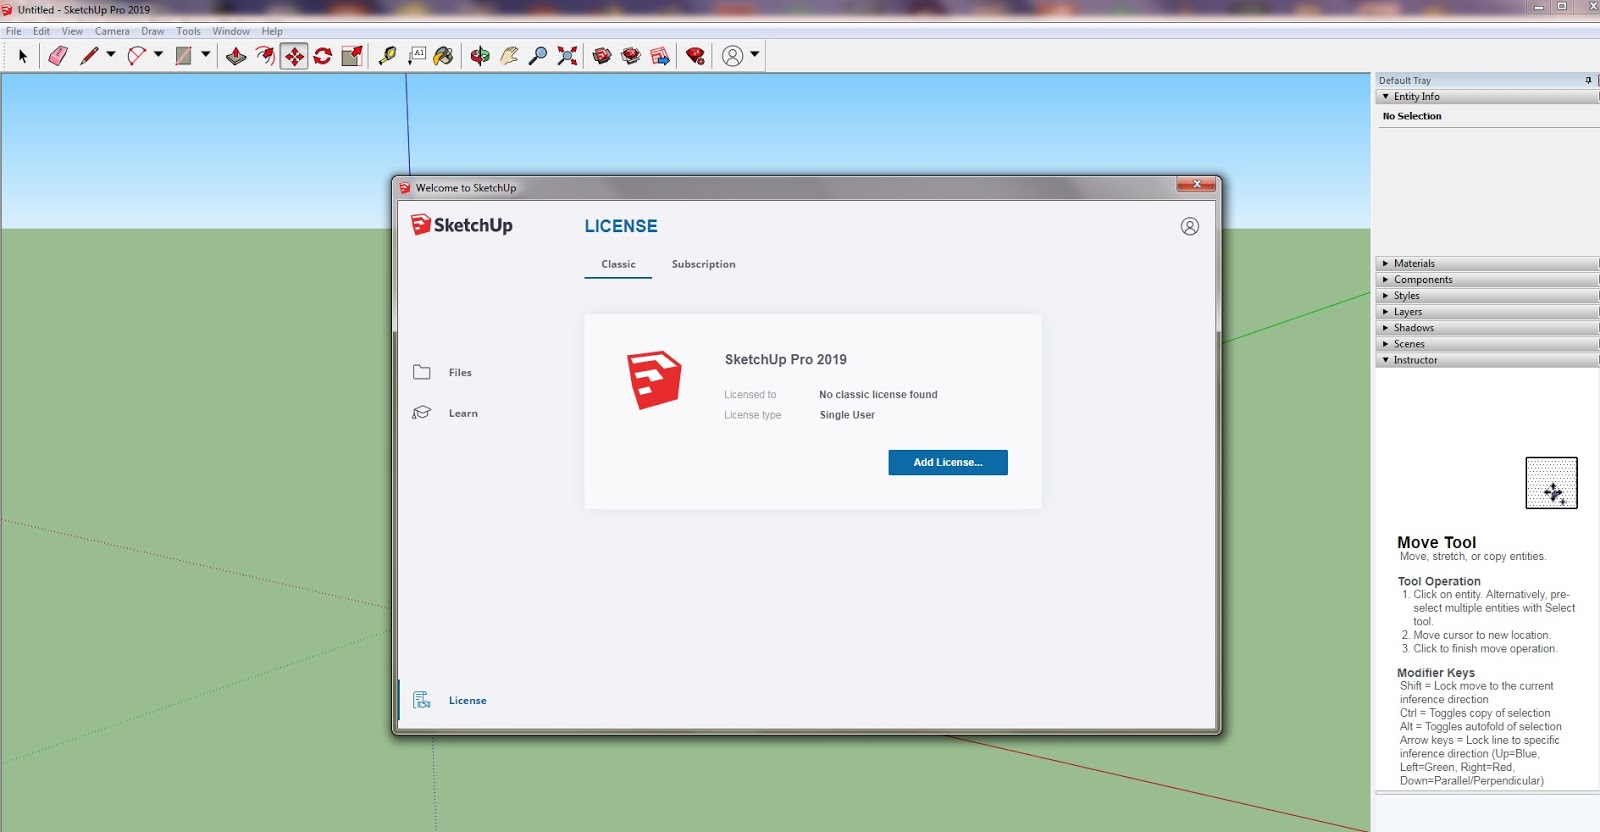Open the Camera menu

pyautogui.click(x=112, y=31)
